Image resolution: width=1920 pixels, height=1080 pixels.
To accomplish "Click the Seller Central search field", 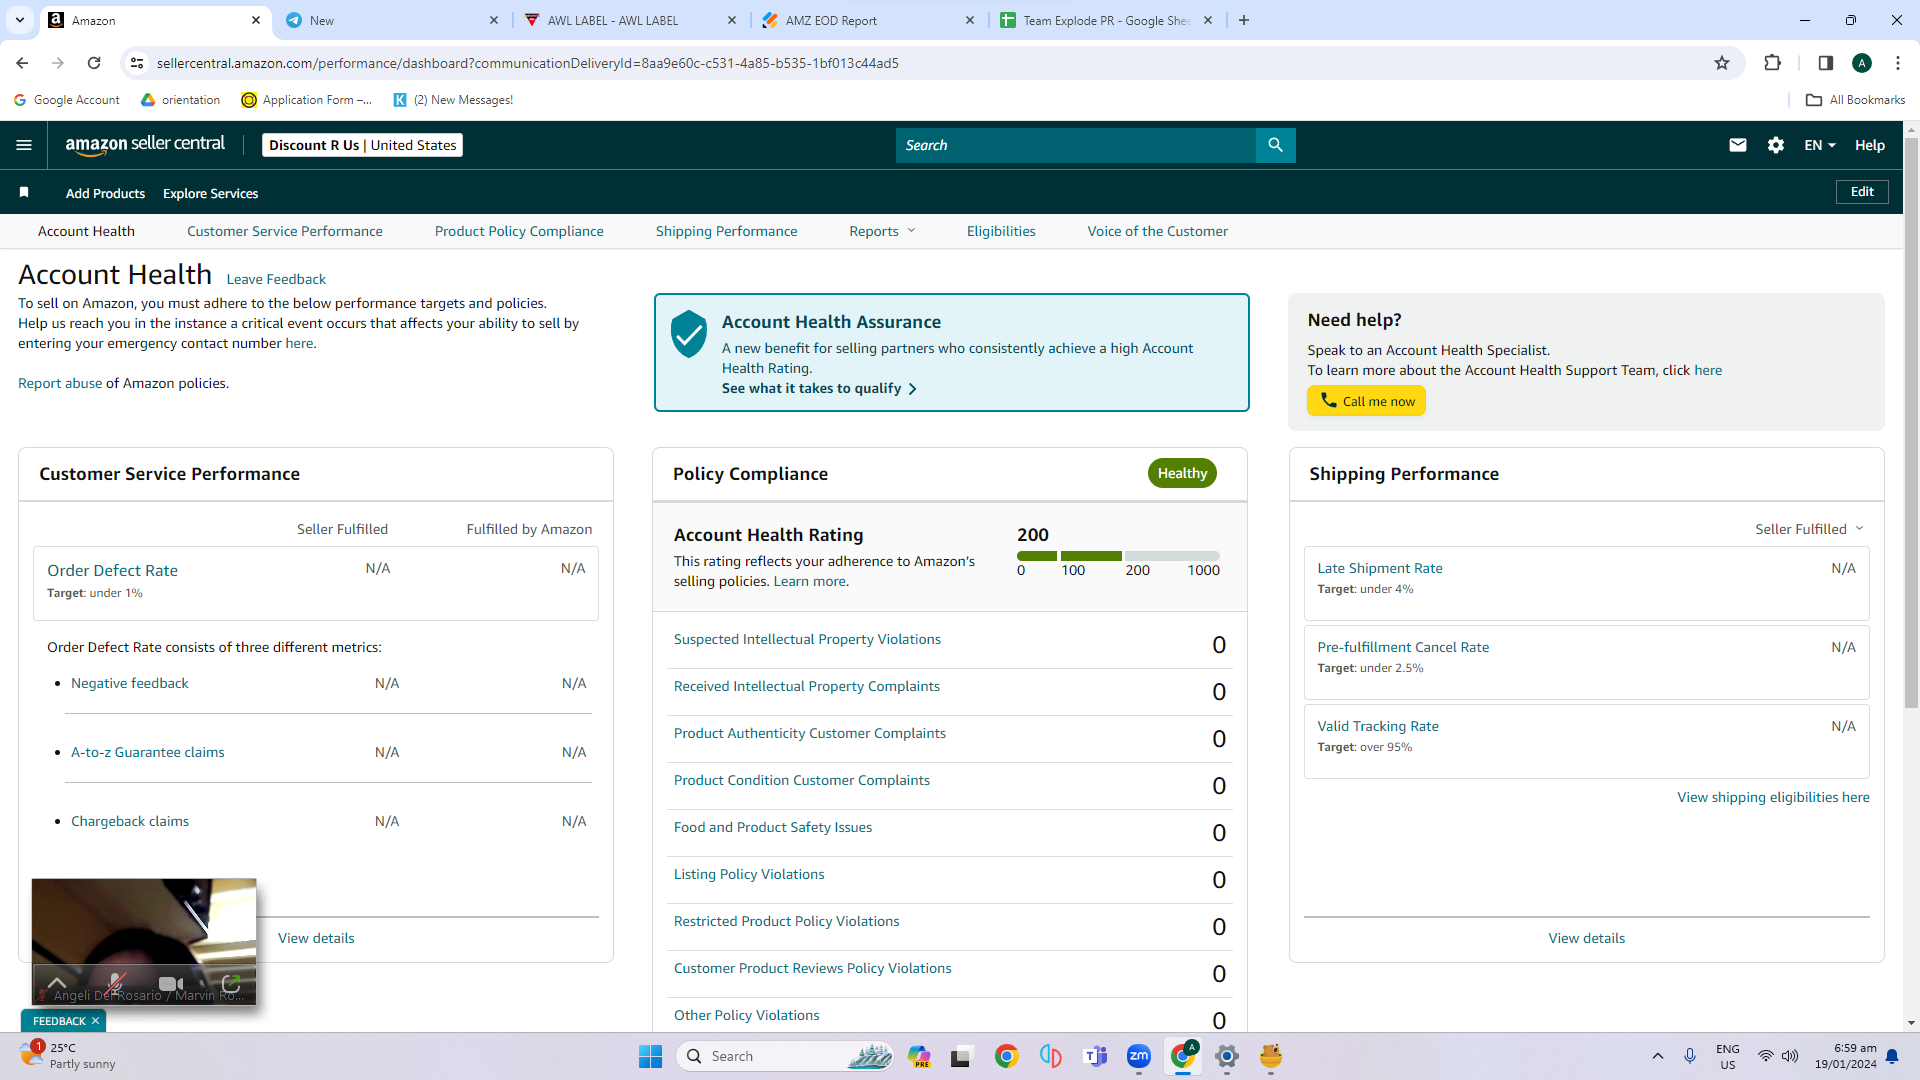I will click(1076, 145).
